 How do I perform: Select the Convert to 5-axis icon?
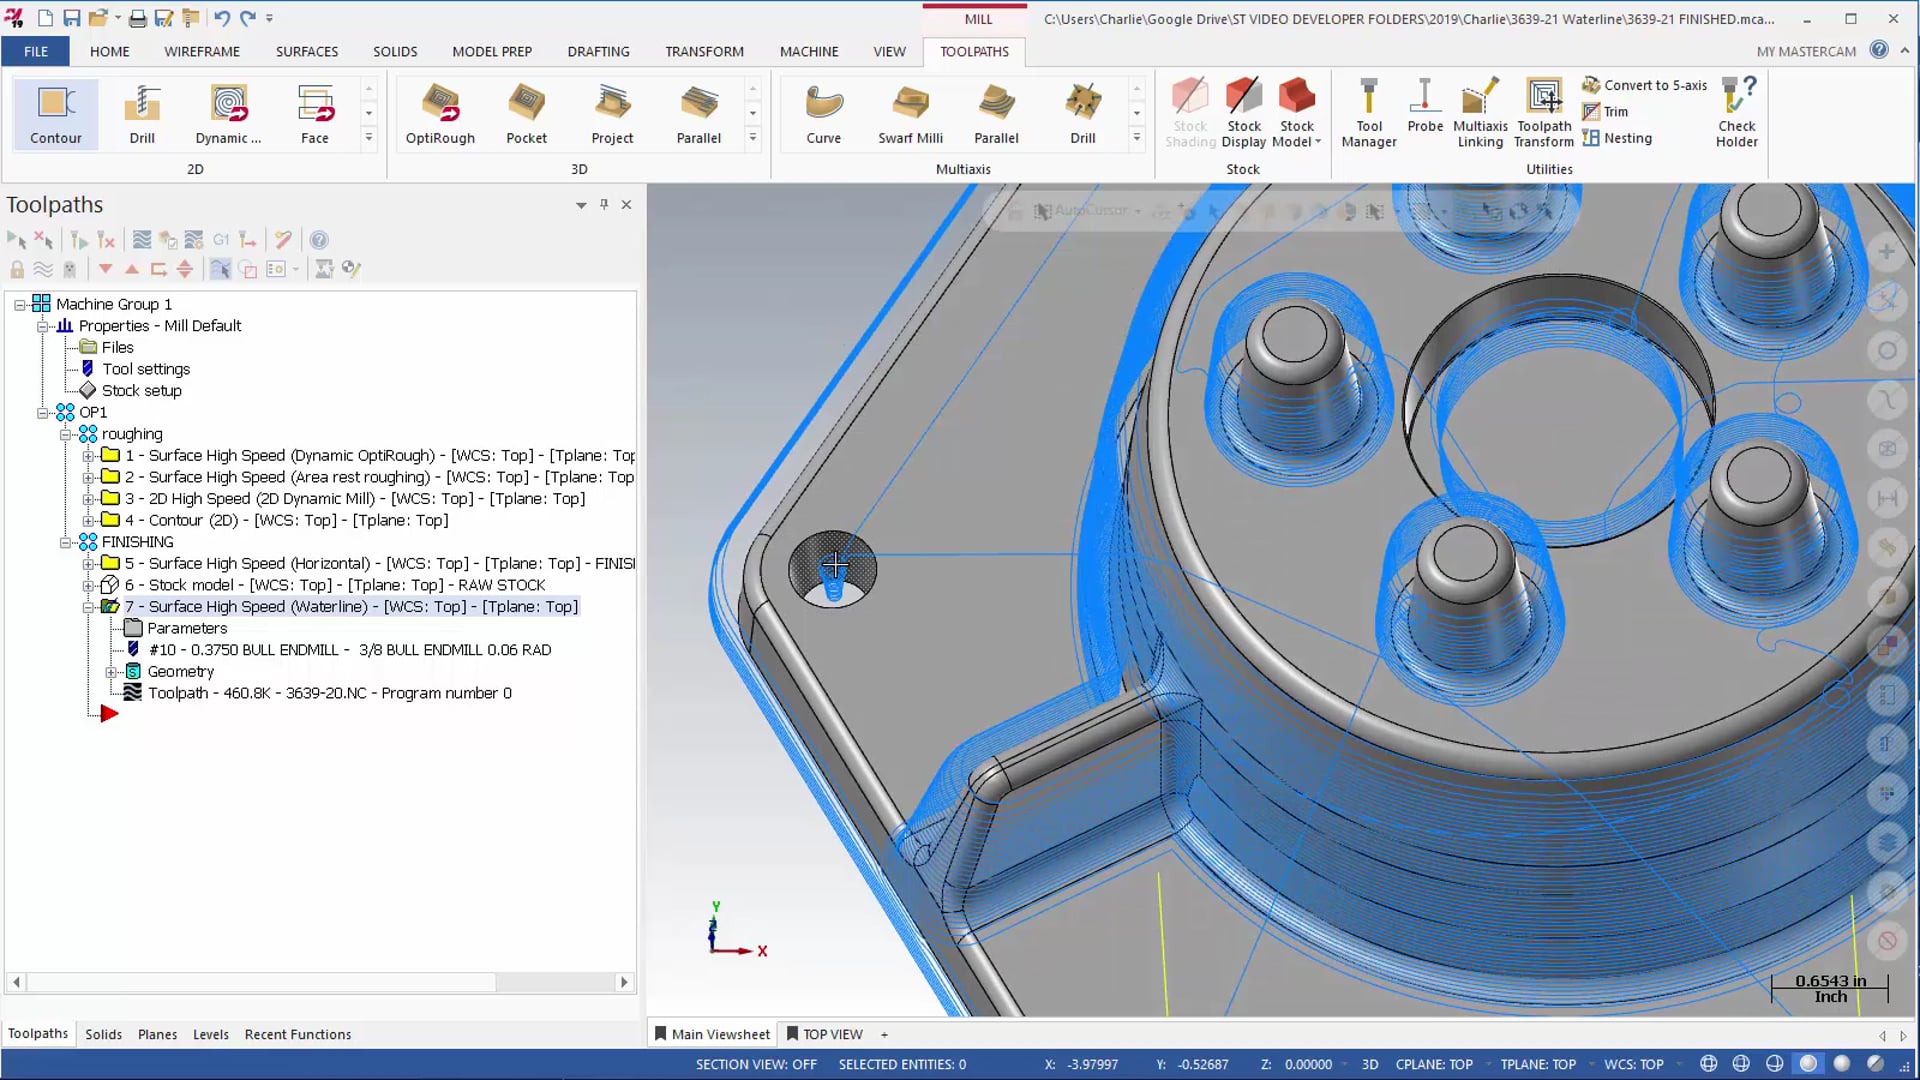tap(1590, 84)
